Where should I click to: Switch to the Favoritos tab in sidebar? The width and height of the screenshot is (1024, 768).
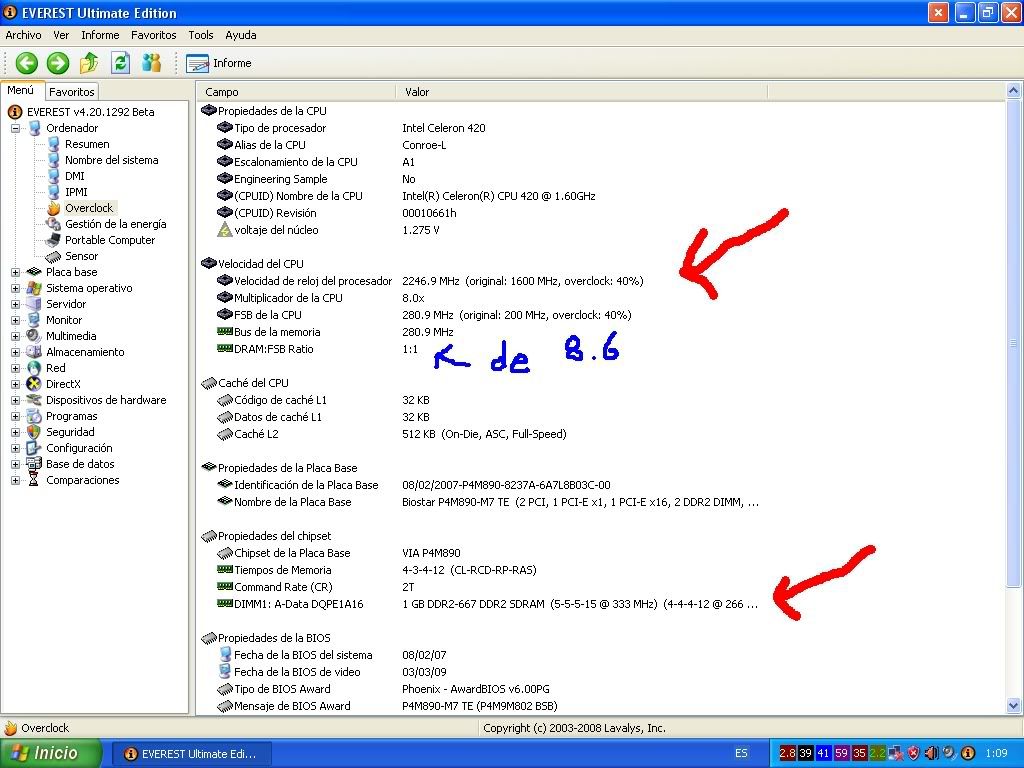point(72,92)
